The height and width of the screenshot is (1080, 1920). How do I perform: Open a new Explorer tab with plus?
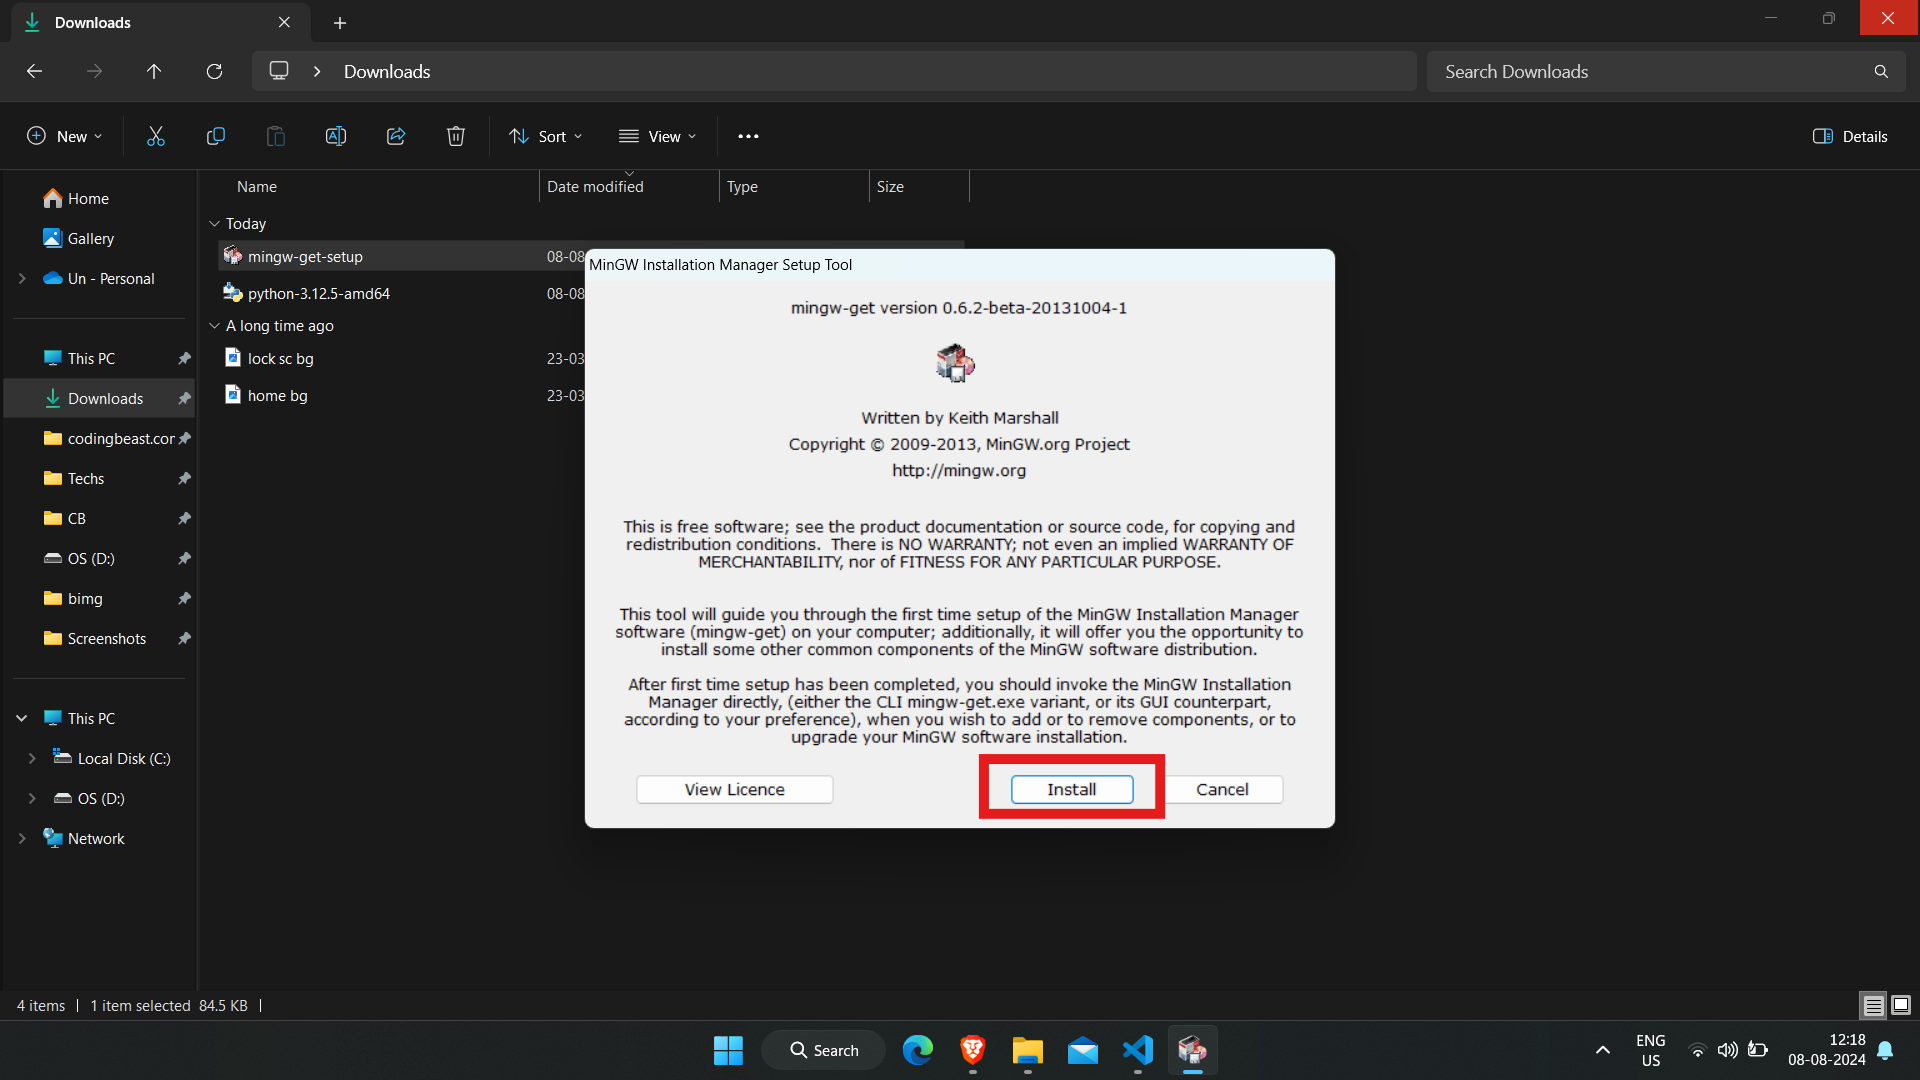[340, 22]
